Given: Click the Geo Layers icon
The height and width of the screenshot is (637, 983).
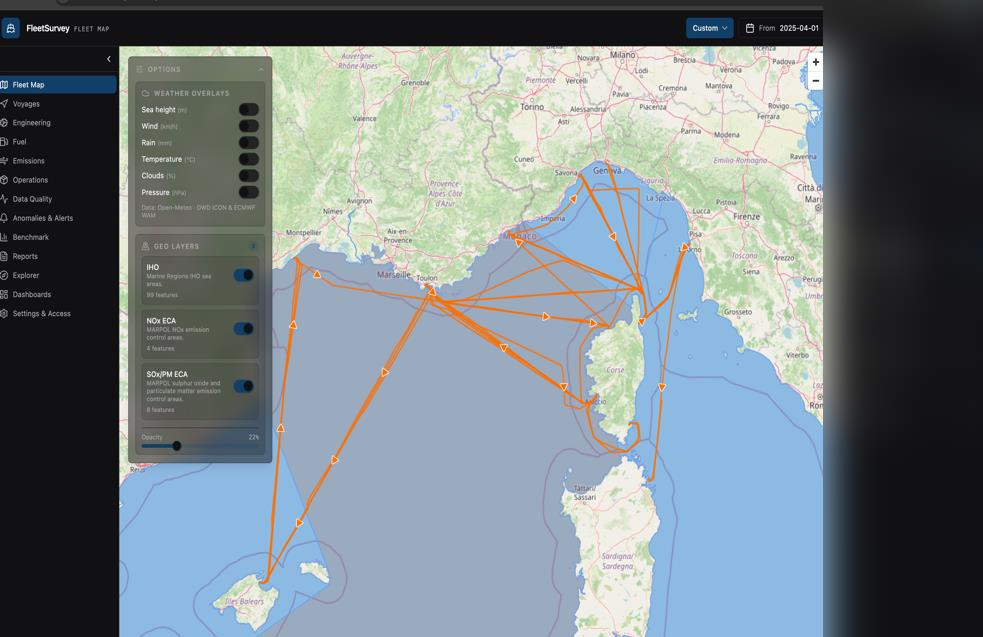Looking at the screenshot, I should (145, 246).
